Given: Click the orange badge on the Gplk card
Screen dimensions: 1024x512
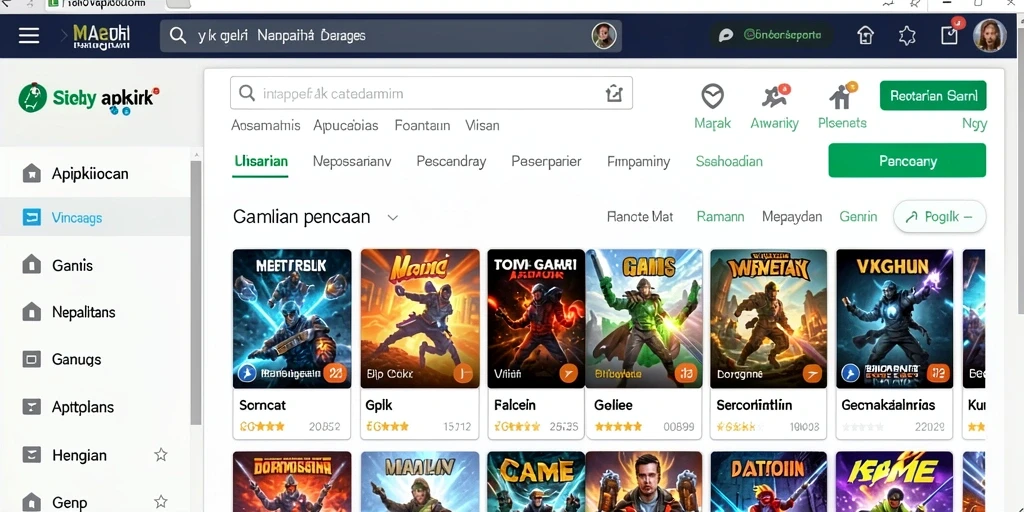Looking at the screenshot, I should [x=463, y=374].
